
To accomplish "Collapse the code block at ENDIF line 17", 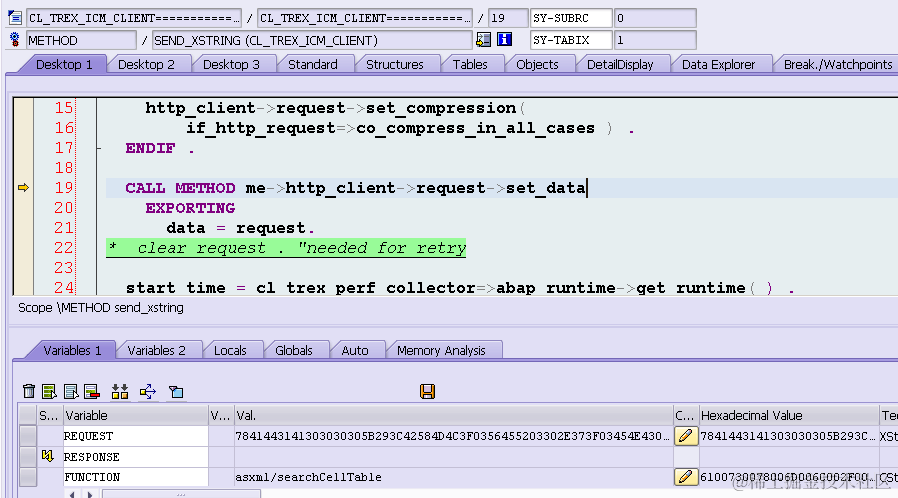I will click(x=99, y=148).
